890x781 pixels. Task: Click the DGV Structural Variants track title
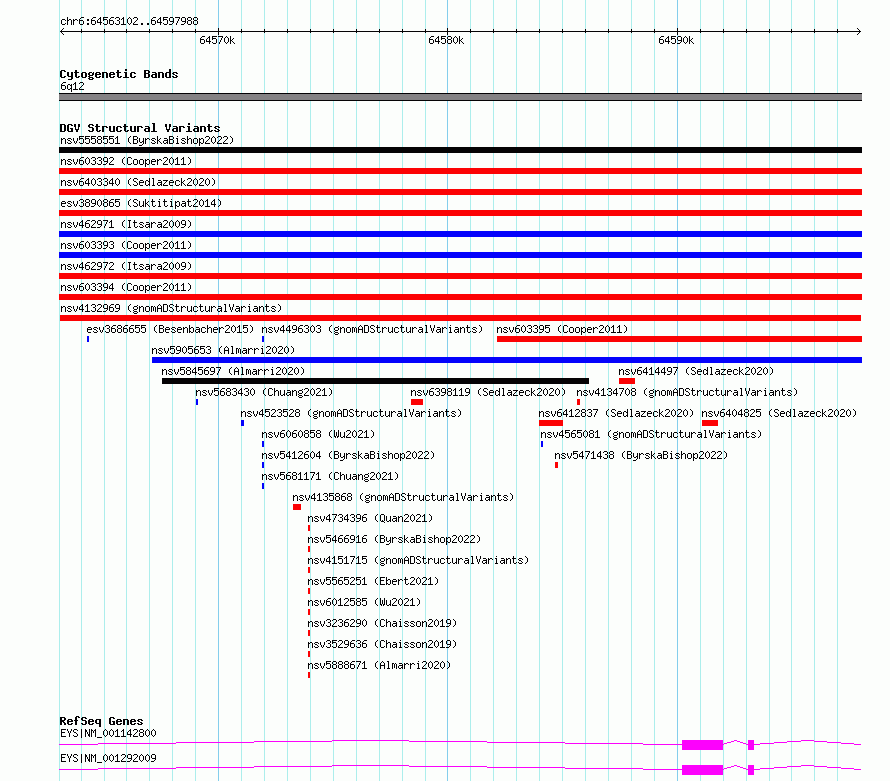pos(140,128)
